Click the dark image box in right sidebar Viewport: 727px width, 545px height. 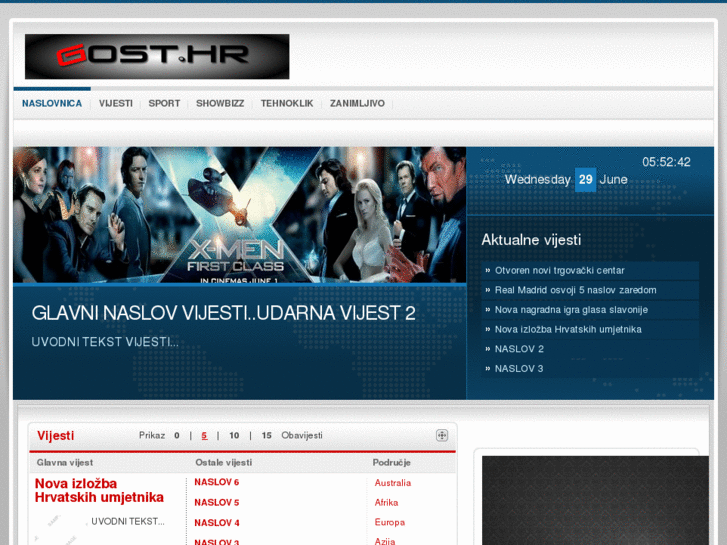pos(595,500)
